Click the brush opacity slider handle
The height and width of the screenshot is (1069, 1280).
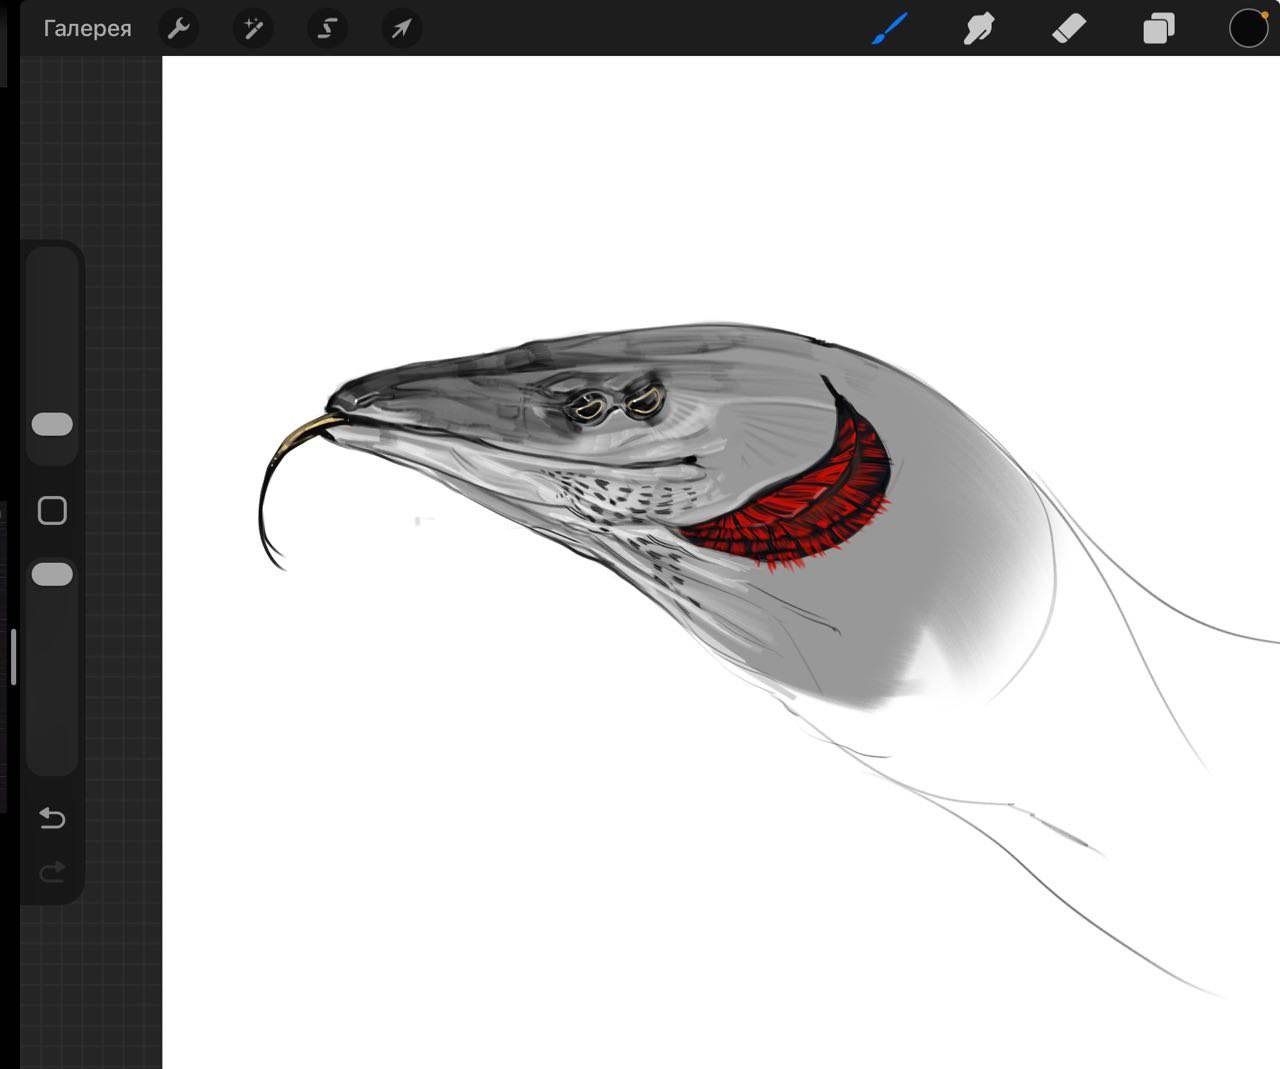pos(52,574)
